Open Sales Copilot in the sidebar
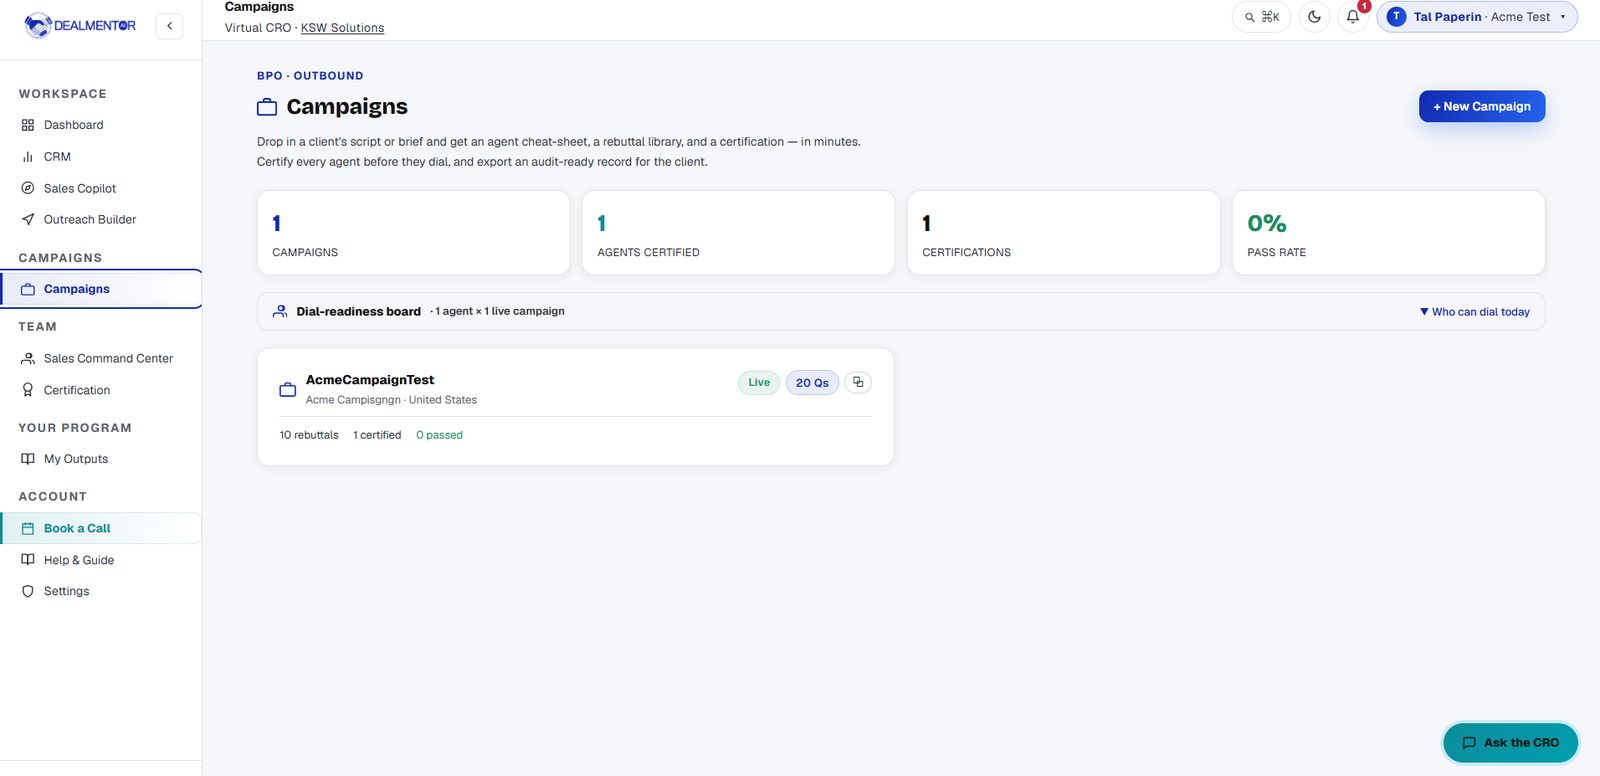The height and width of the screenshot is (776, 1600). pos(100,188)
